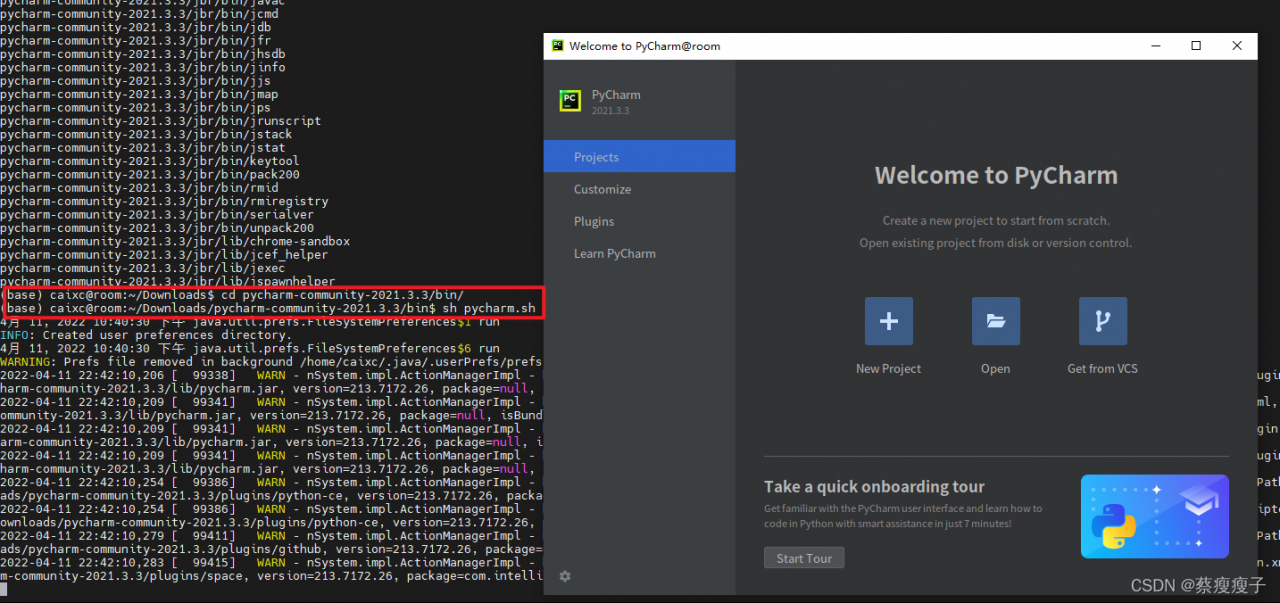
Task: Click the PyCharm title bar app icon
Action: 557,46
